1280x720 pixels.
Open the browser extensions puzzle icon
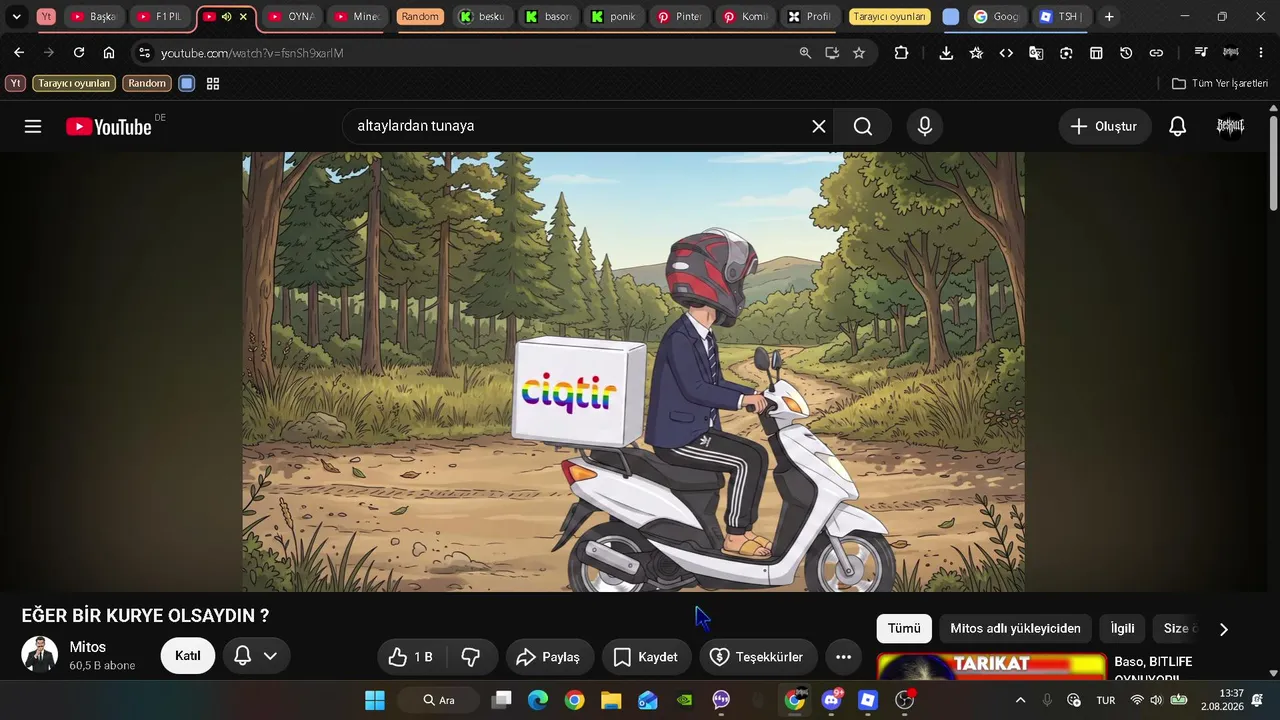point(901,53)
